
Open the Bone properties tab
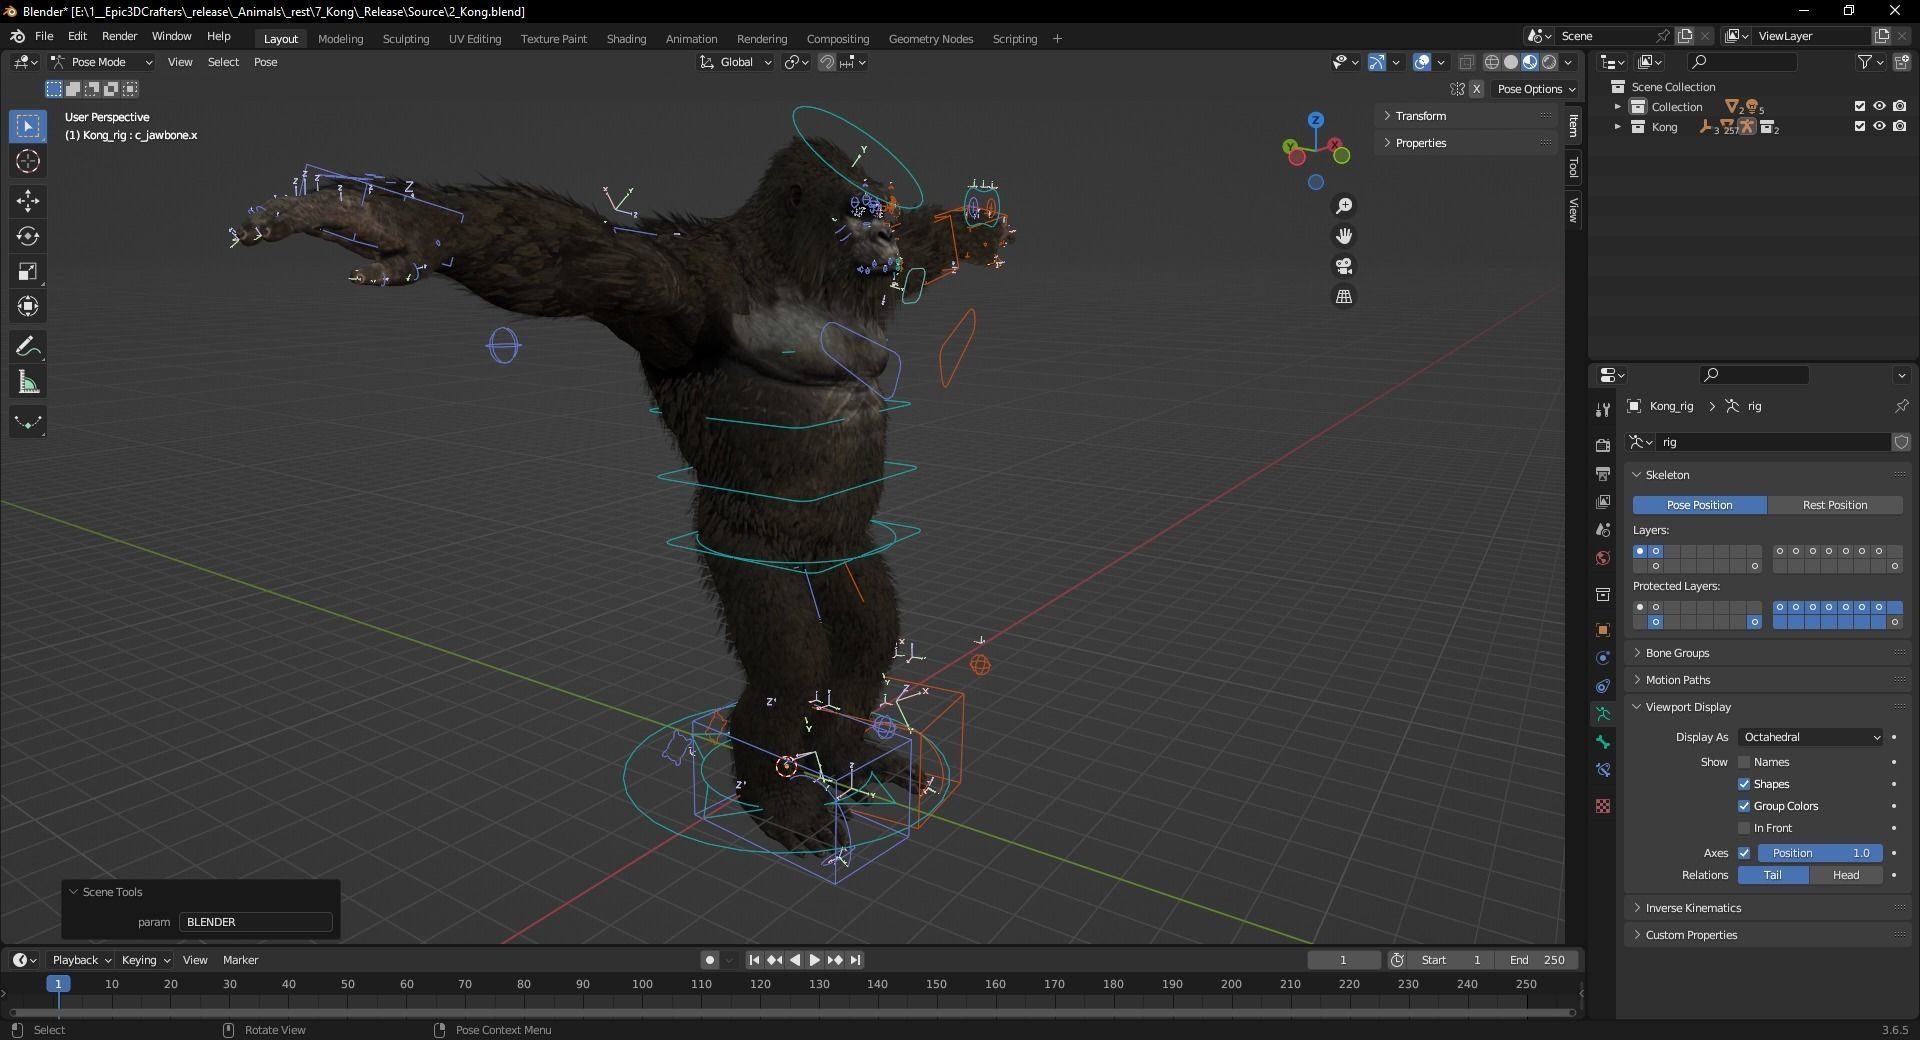tap(1603, 742)
